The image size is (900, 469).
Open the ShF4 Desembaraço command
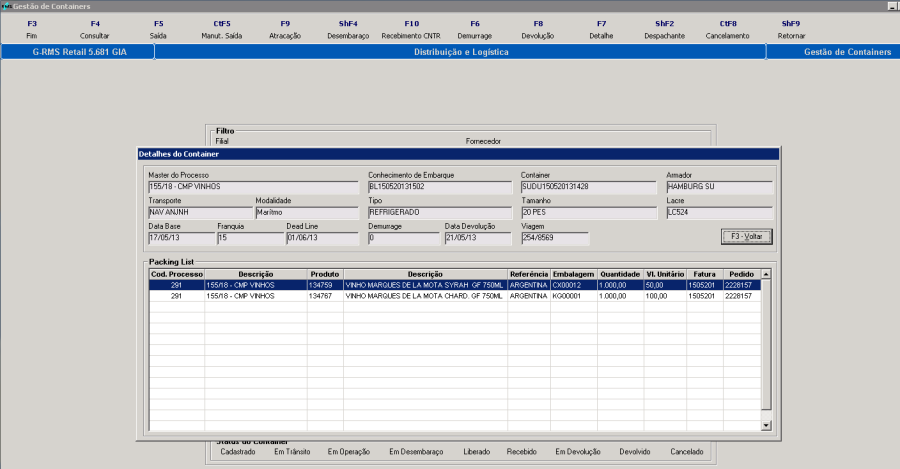(x=348, y=29)
